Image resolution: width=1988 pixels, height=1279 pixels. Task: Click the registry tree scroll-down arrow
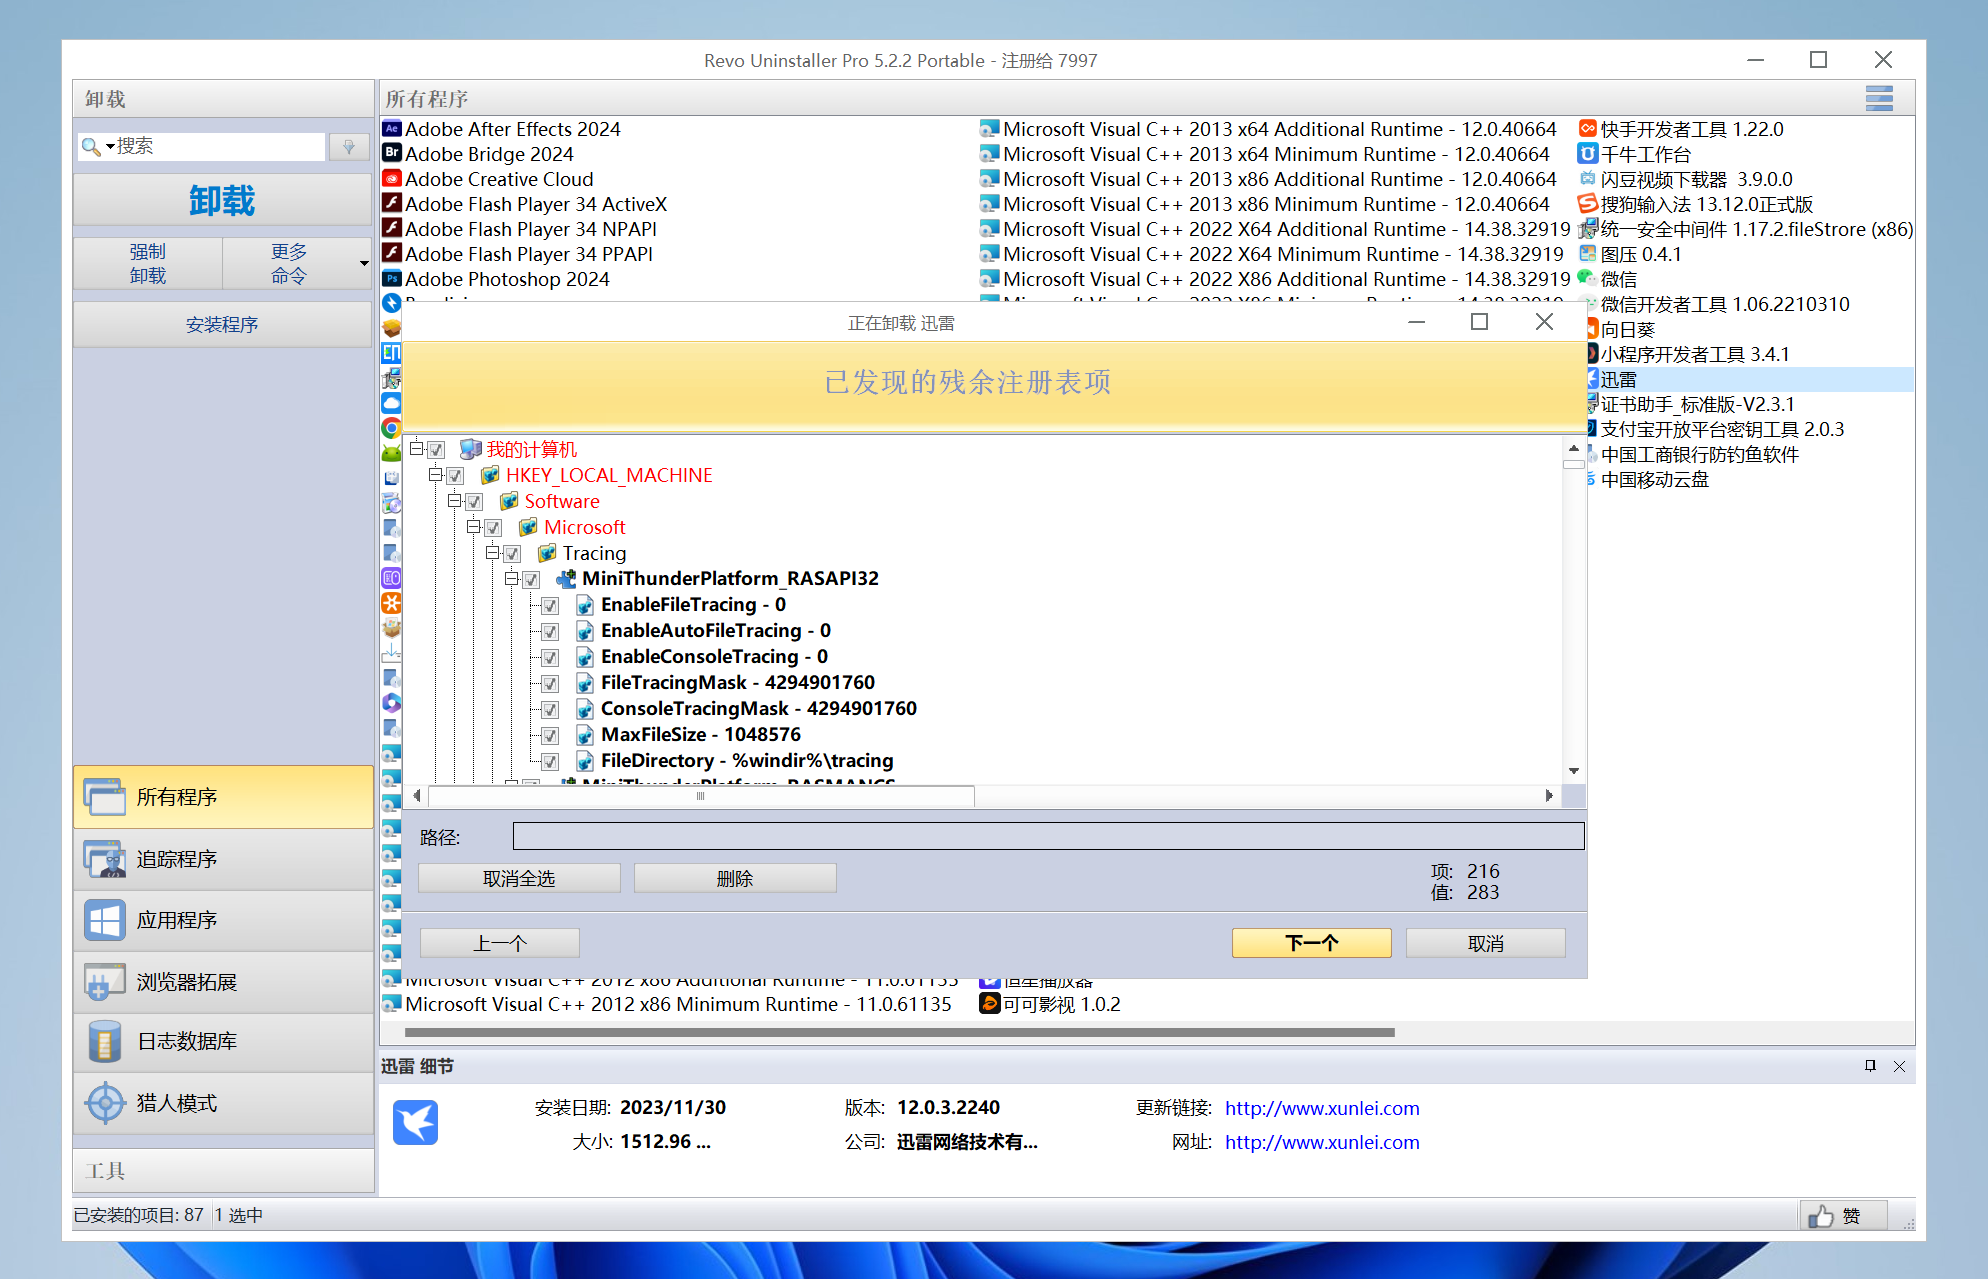tap(1574, 771)
